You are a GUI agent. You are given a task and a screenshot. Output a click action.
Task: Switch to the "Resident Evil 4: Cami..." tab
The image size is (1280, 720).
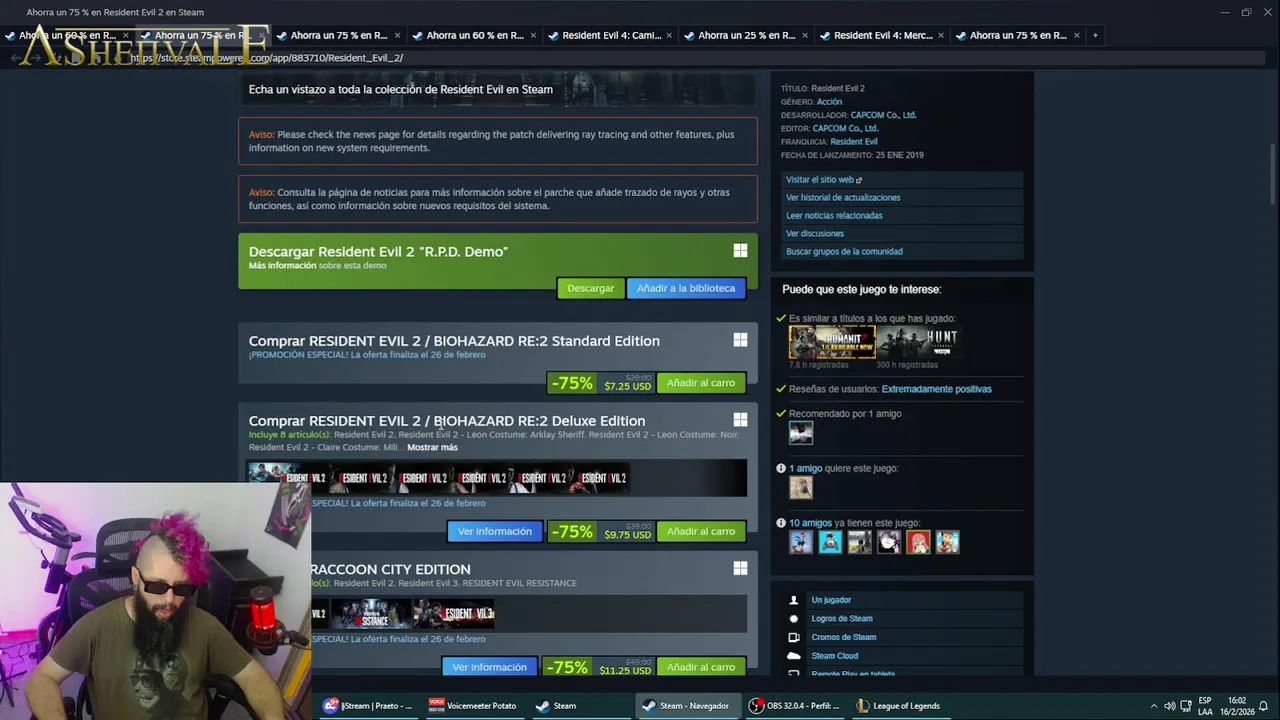tap(611, 35)
